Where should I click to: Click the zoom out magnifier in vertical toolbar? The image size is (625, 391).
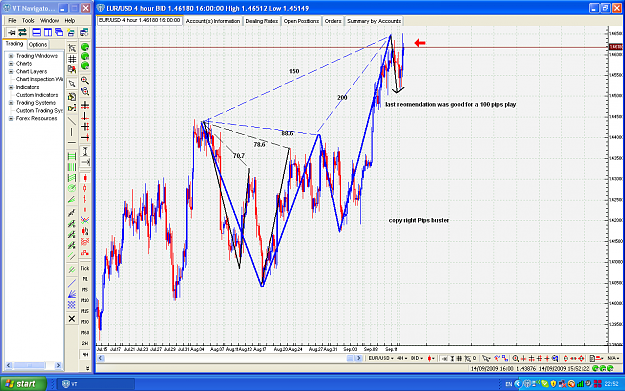85,91
